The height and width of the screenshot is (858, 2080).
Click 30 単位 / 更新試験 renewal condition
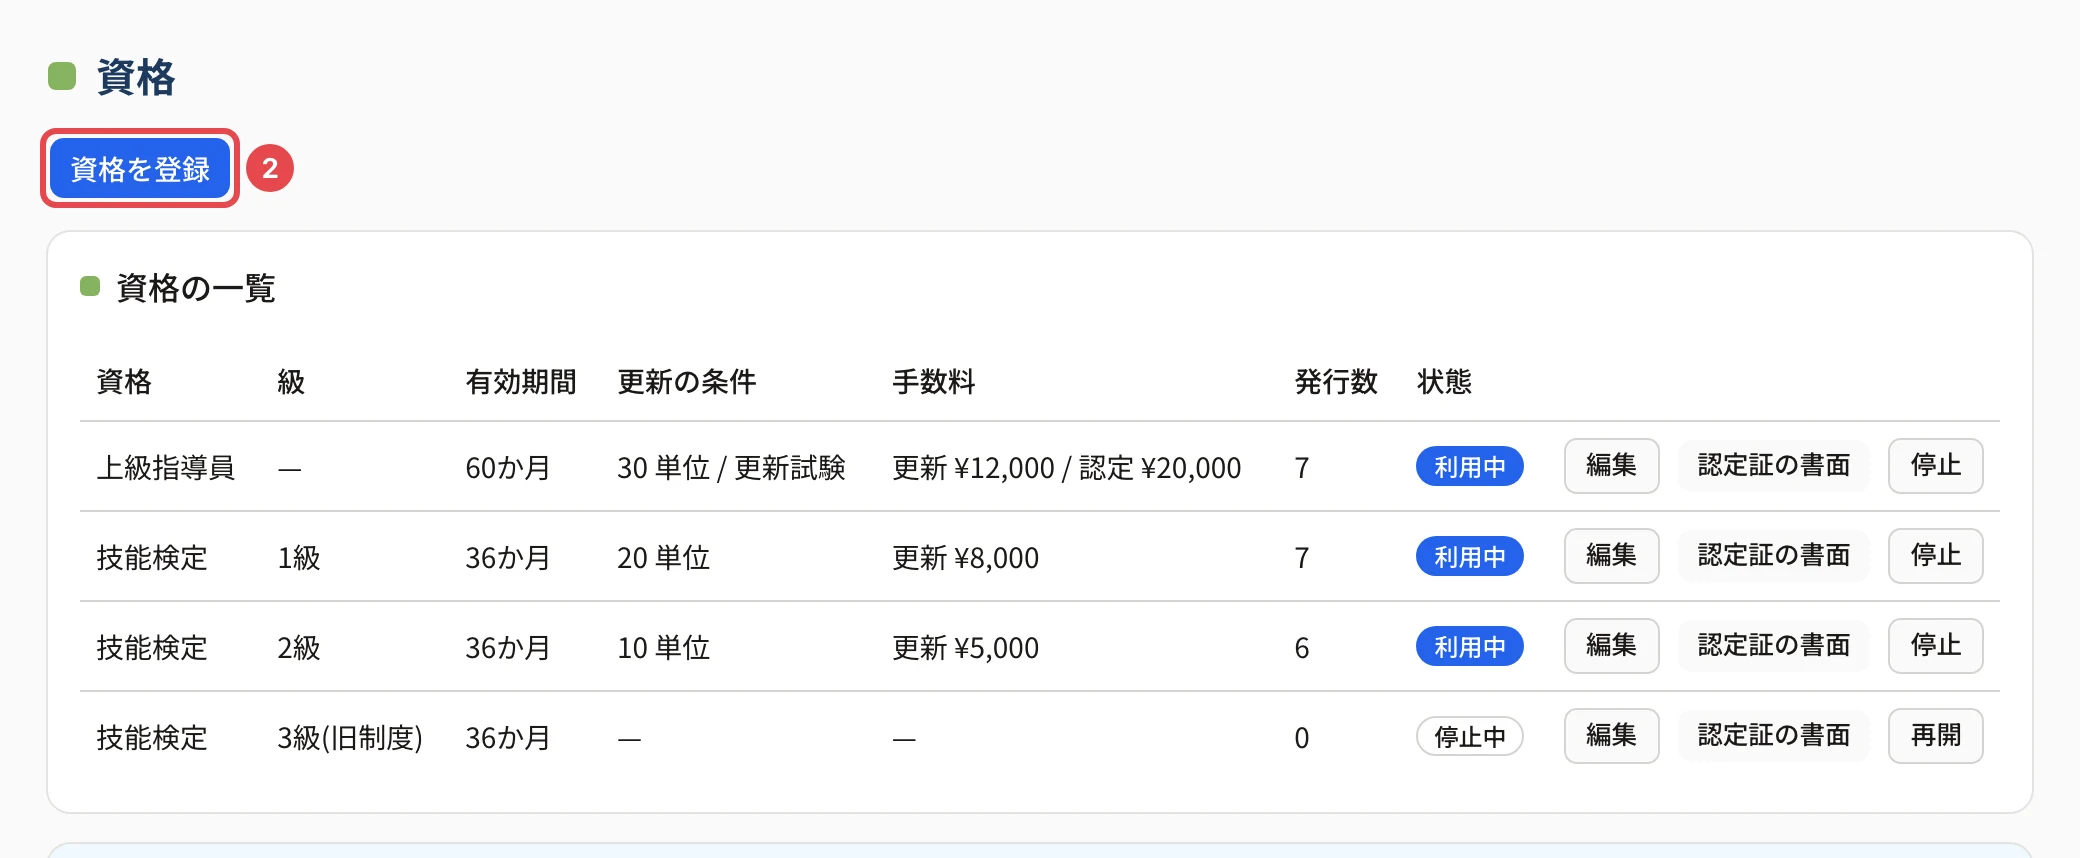pos(731,467)
